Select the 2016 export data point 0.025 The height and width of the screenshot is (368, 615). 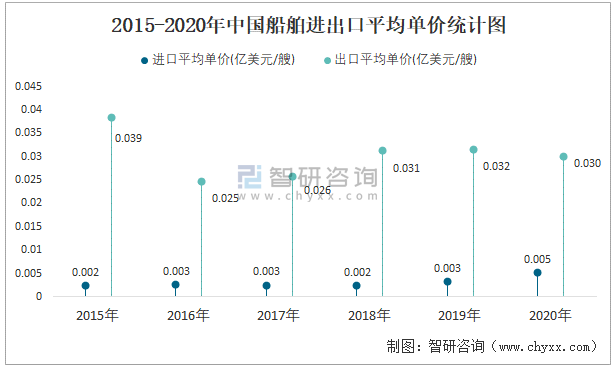[x=202, y=182]
